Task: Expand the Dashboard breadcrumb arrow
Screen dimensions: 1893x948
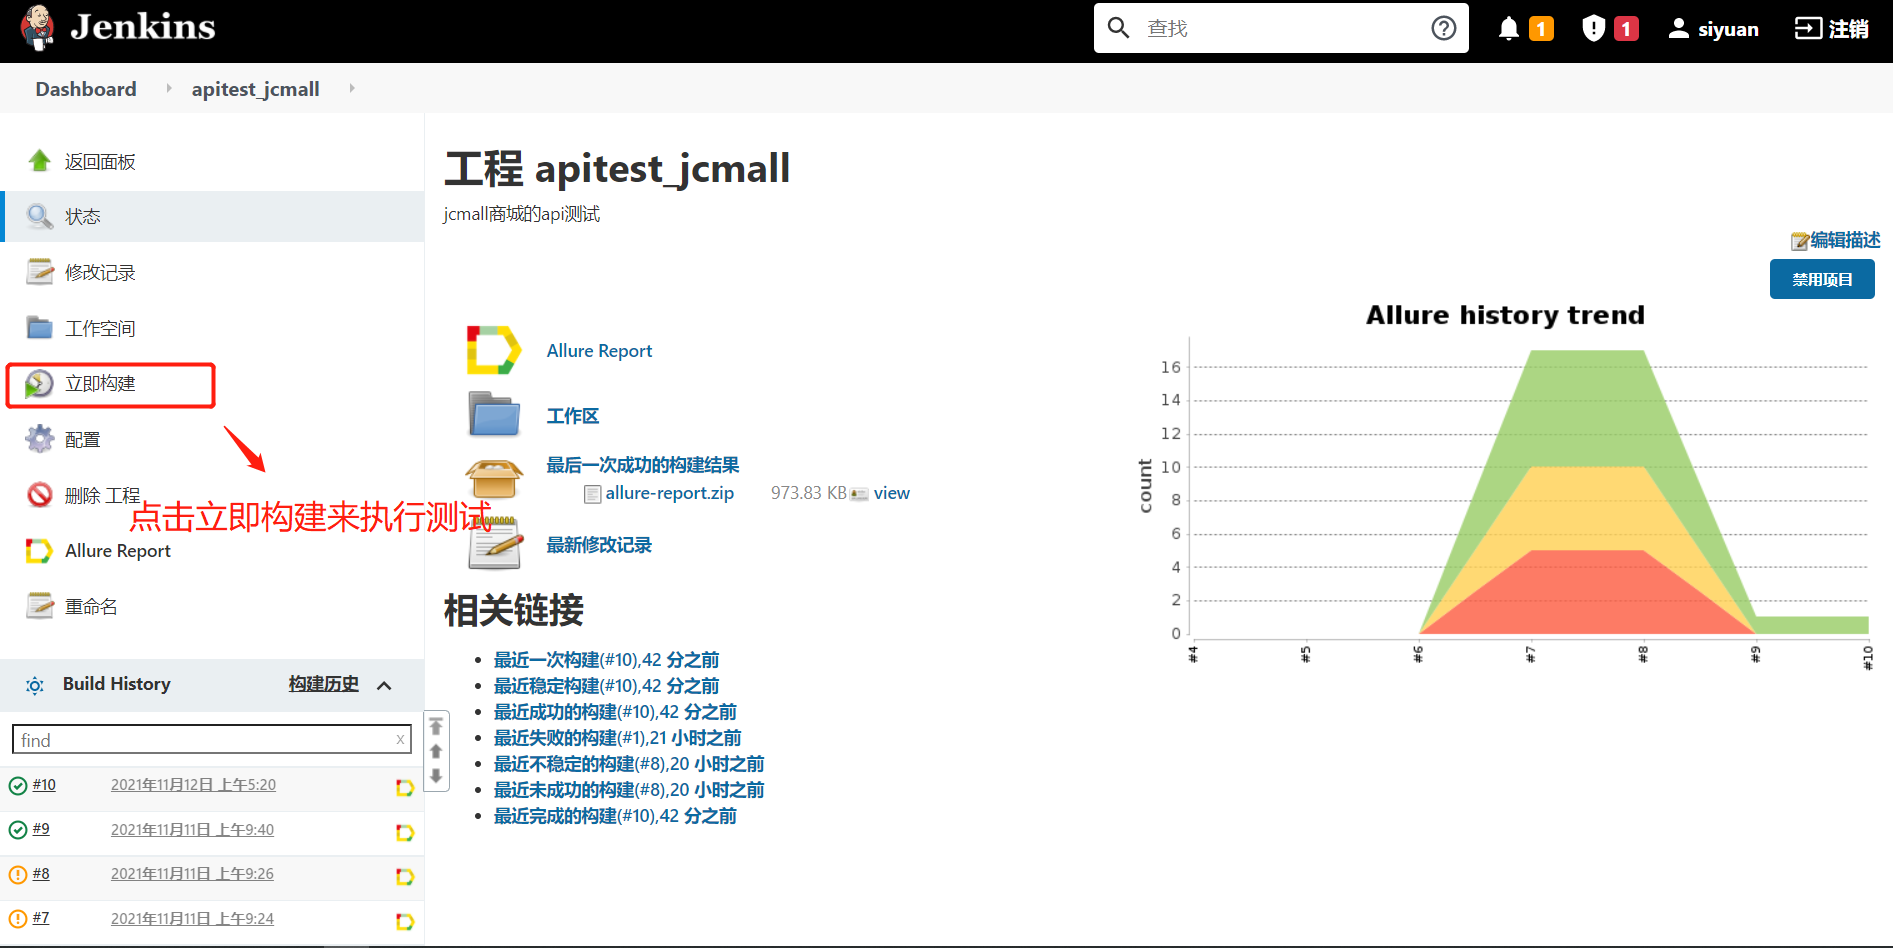Action: pyautogui.click(x=168, y=88)
